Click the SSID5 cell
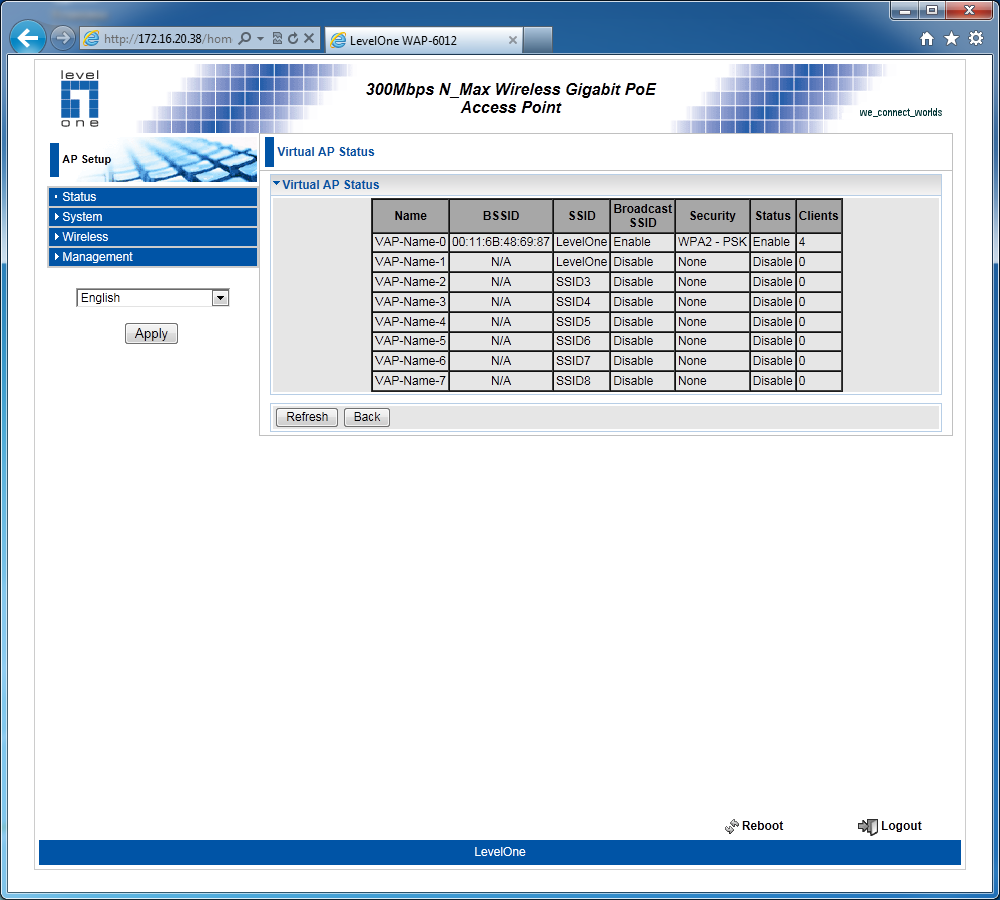This screenshot has width=1000, height=900. coord(581,321)
